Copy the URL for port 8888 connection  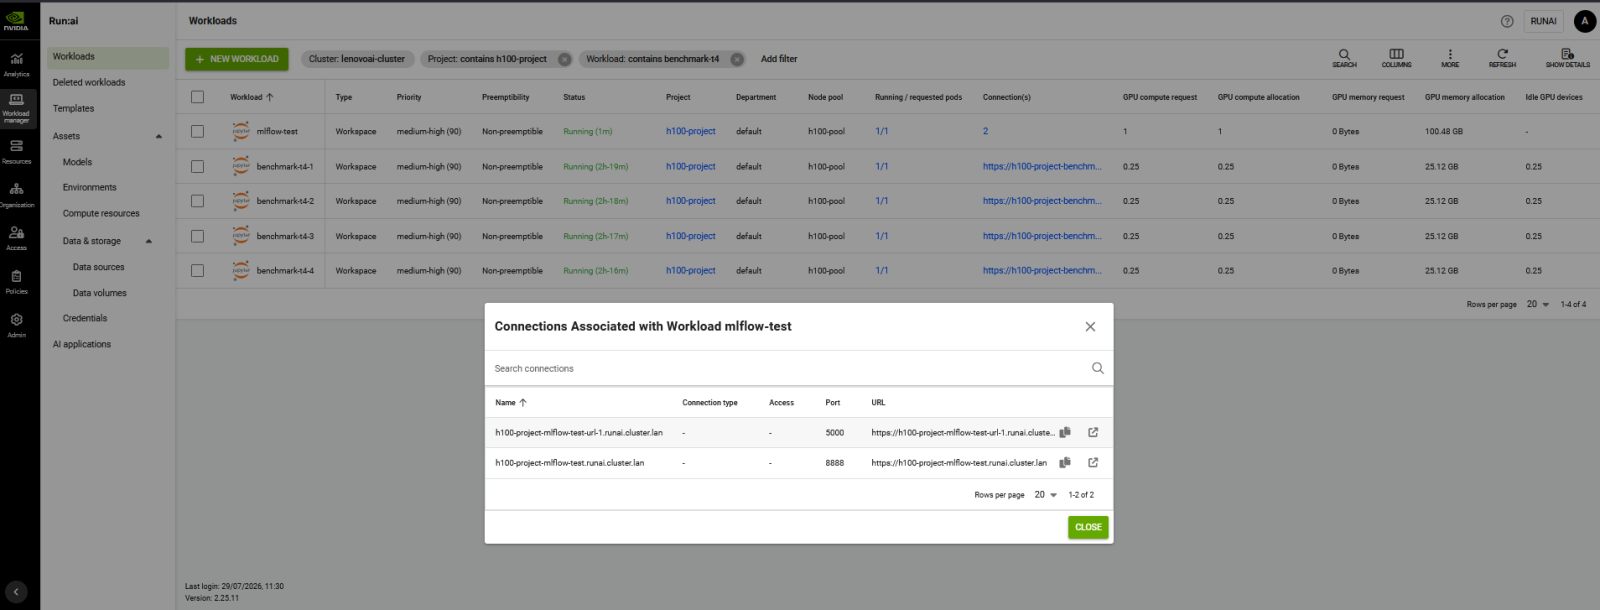1065,462
